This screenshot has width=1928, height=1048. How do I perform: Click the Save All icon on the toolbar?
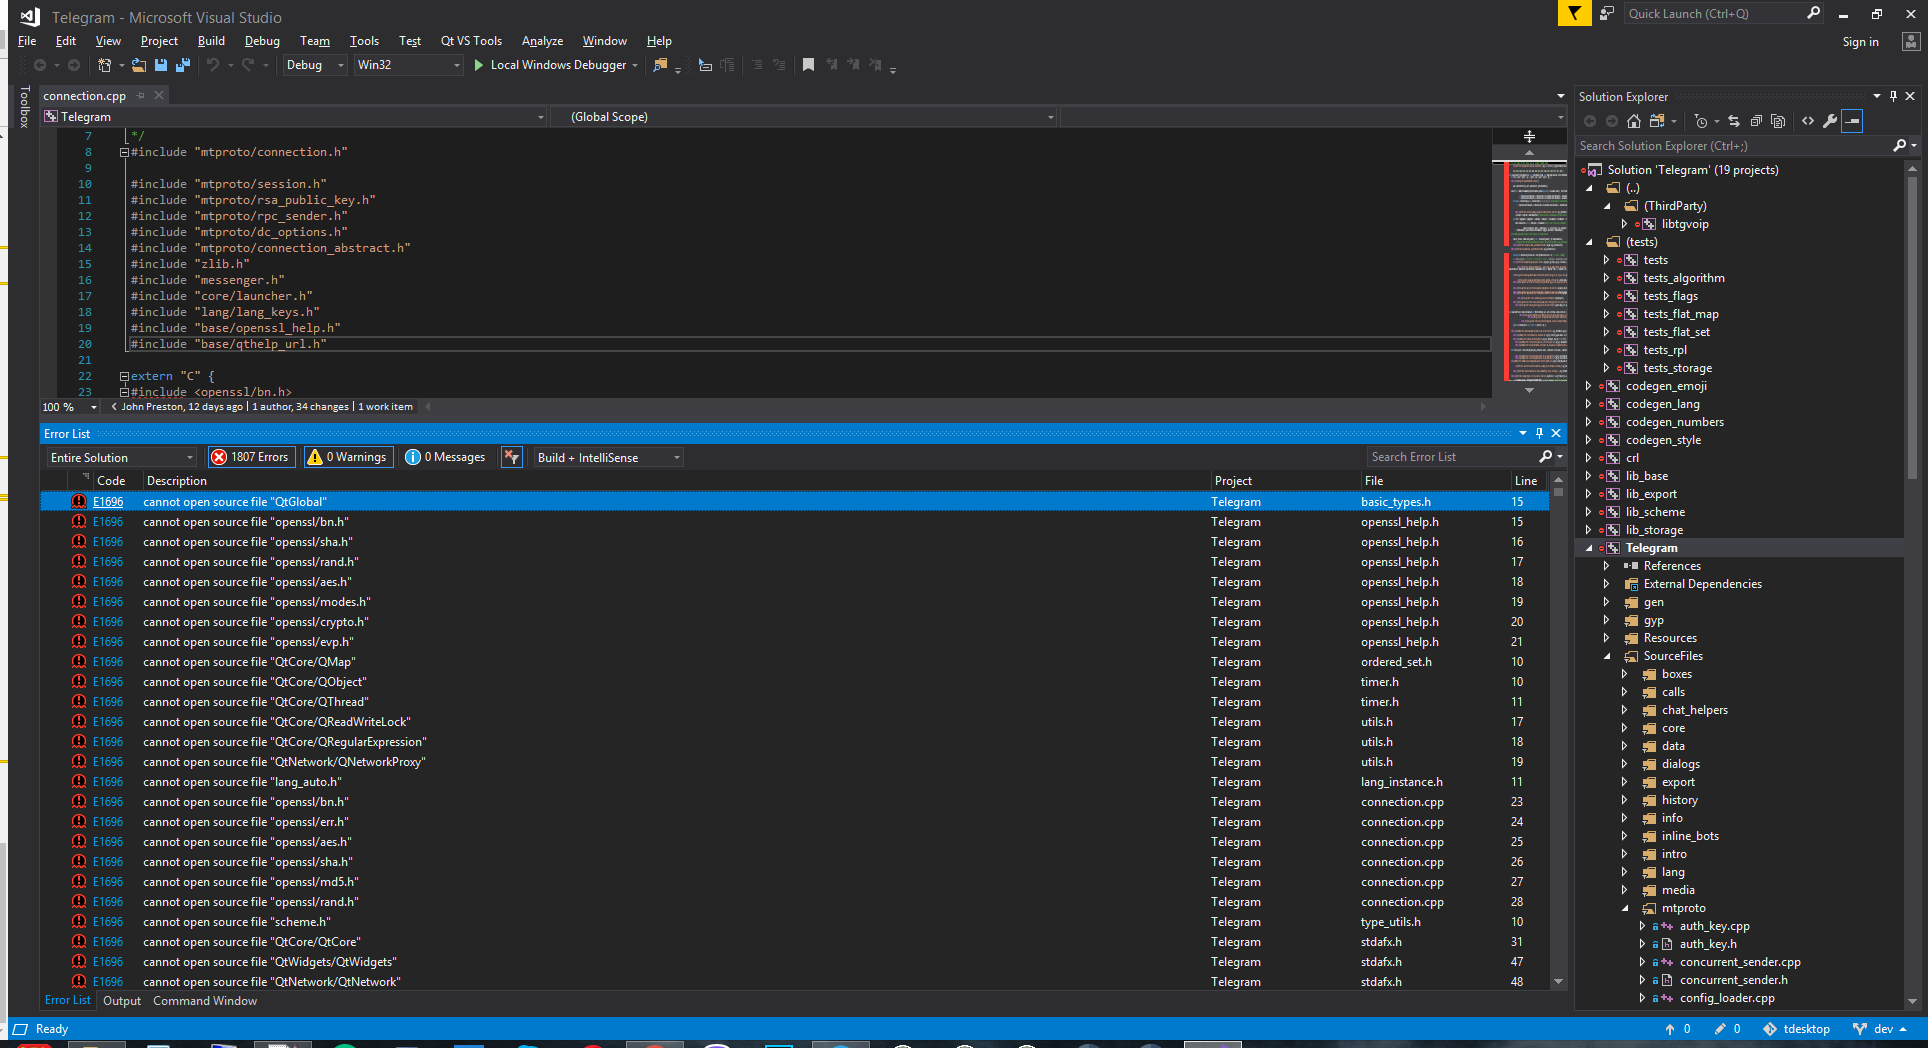(183, 64)
